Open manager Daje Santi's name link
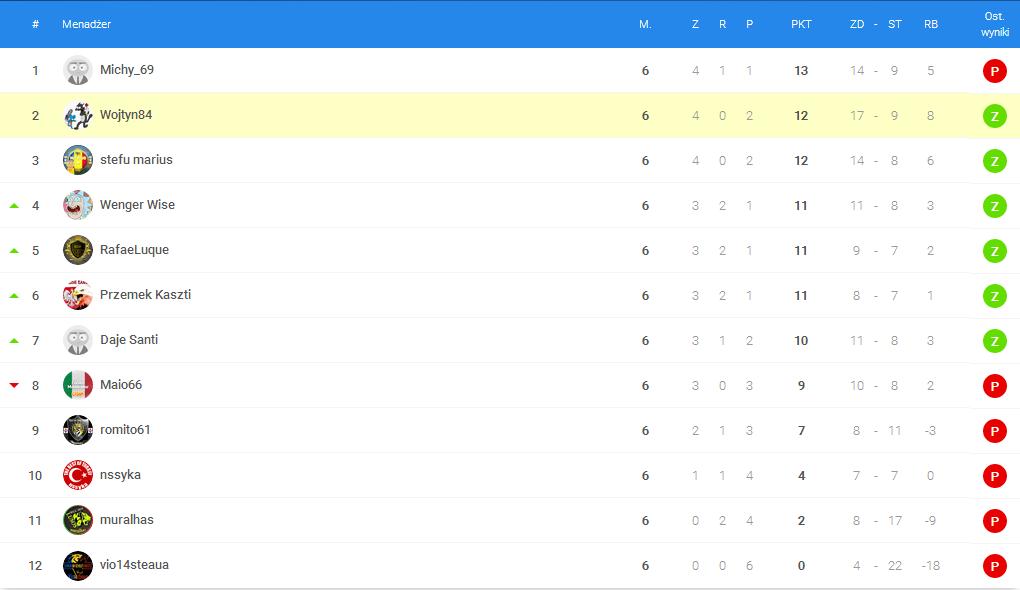This screenshot has height=590, width=1020. pos(129,340)
